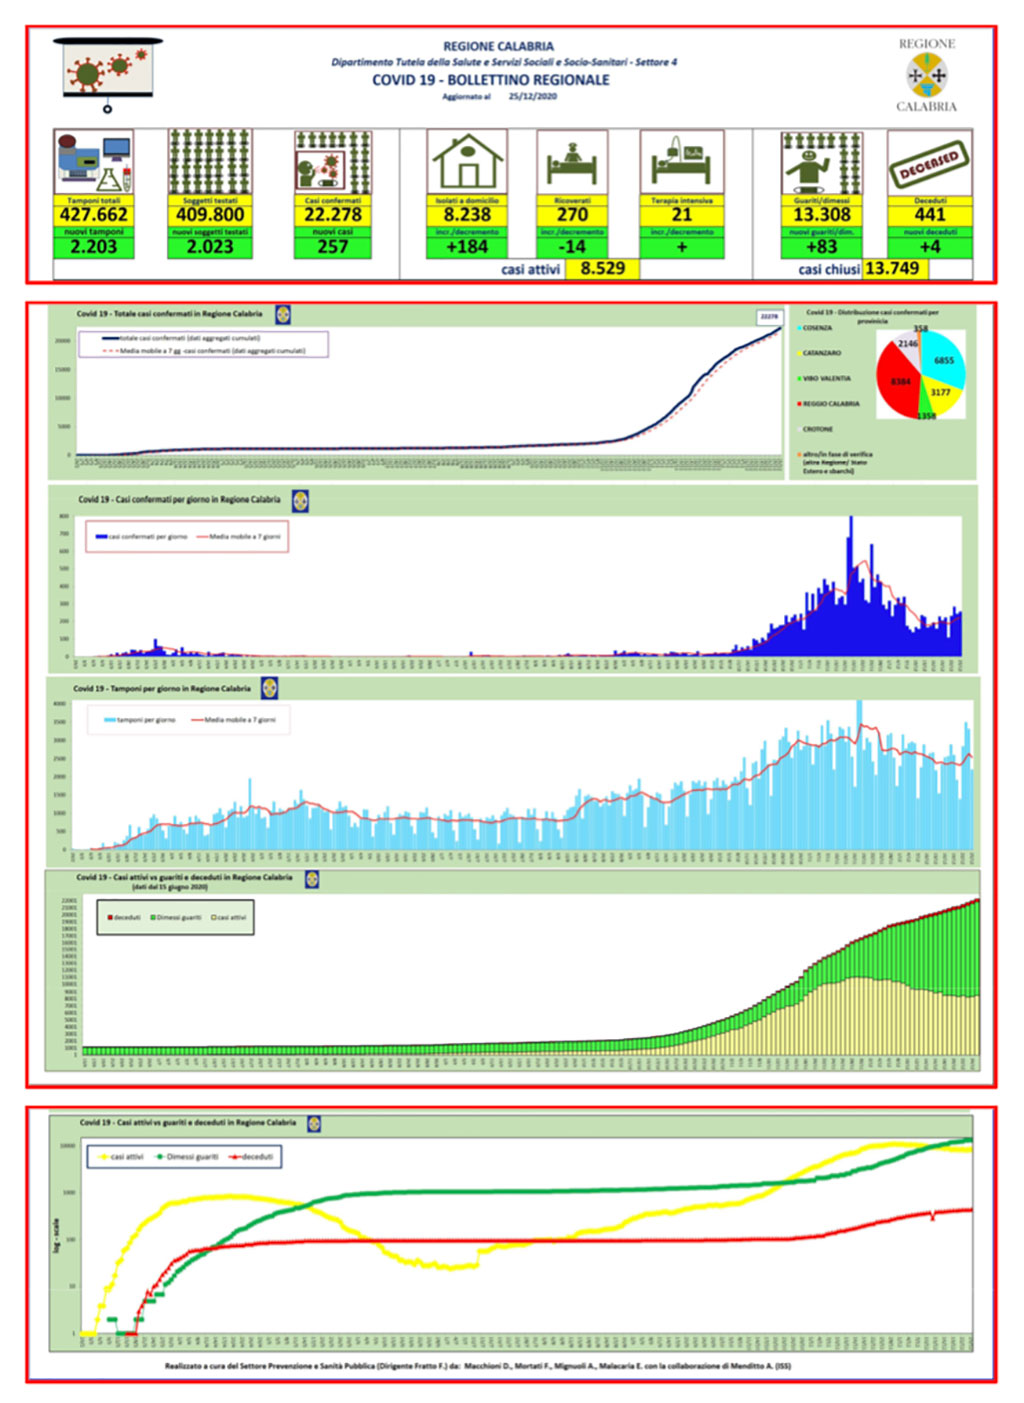Click the COVID 19 - BOLLETTINO REGIONALE title
Viewport: 1024px width, 1403px height.
490,80
